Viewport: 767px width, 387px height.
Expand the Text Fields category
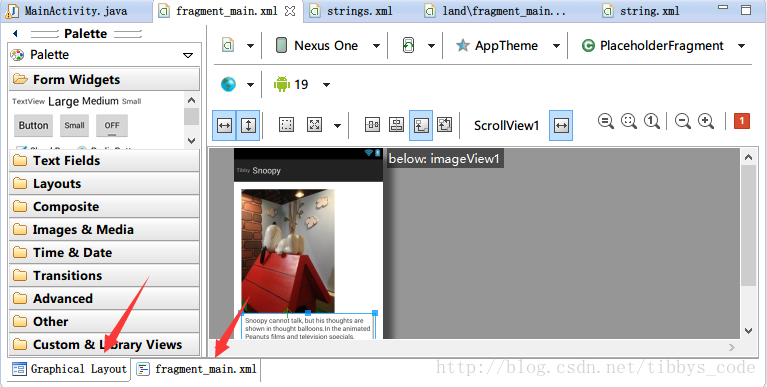point(104,160)
